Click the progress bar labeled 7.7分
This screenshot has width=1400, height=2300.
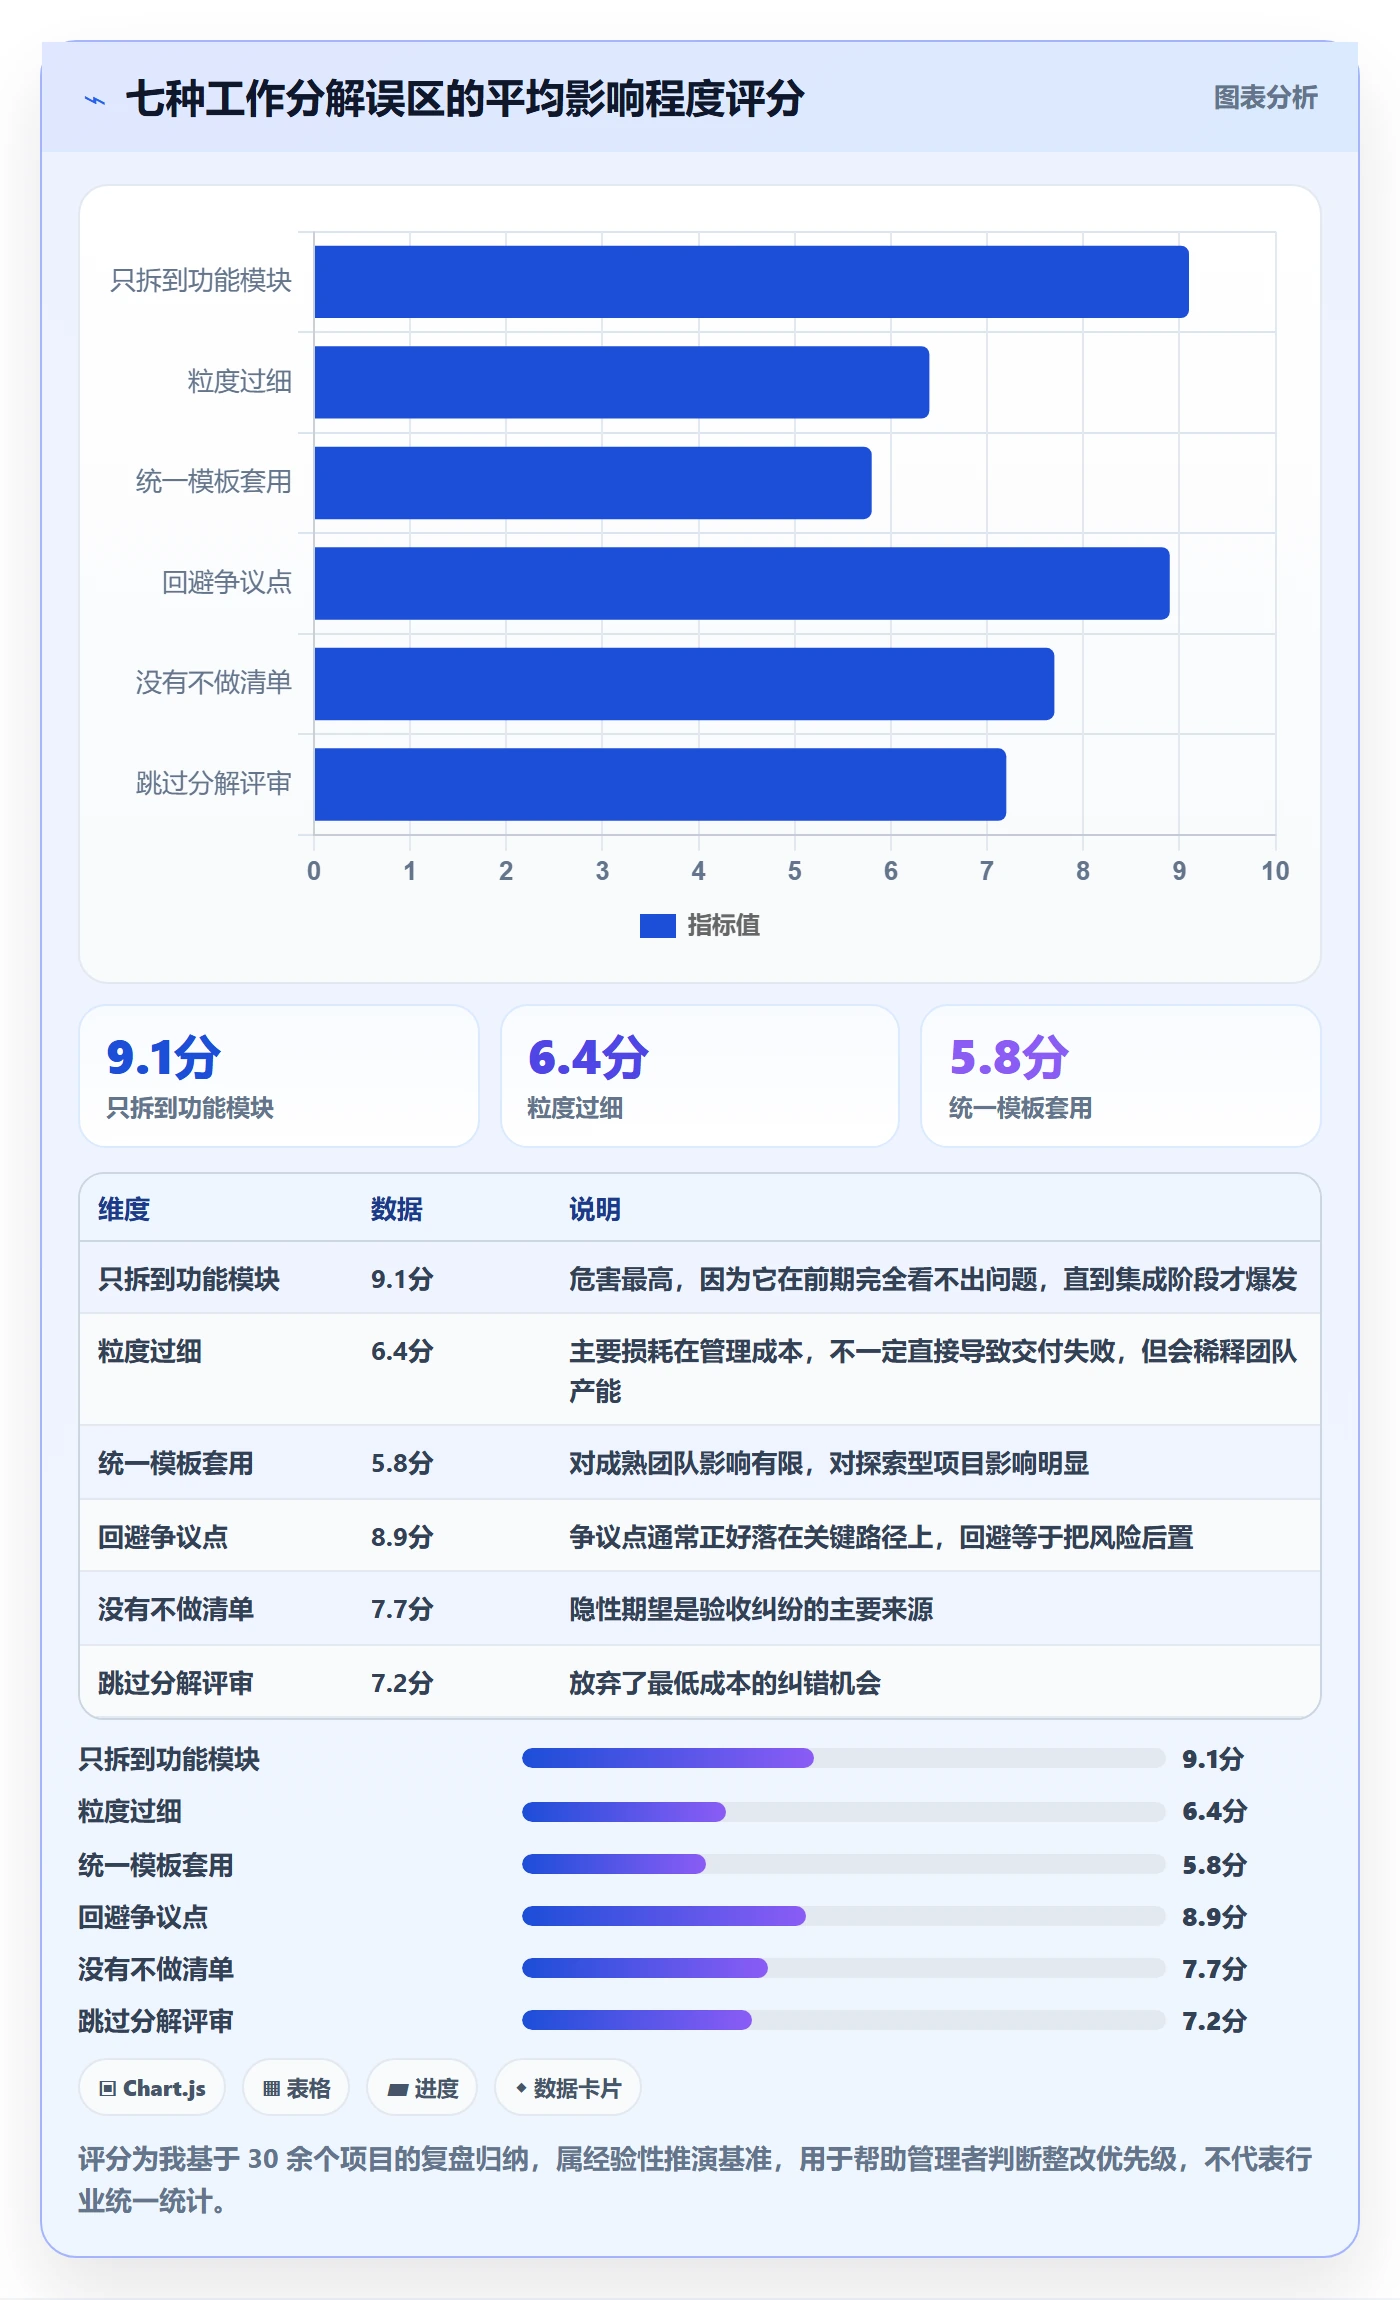tap(844, 1968)
